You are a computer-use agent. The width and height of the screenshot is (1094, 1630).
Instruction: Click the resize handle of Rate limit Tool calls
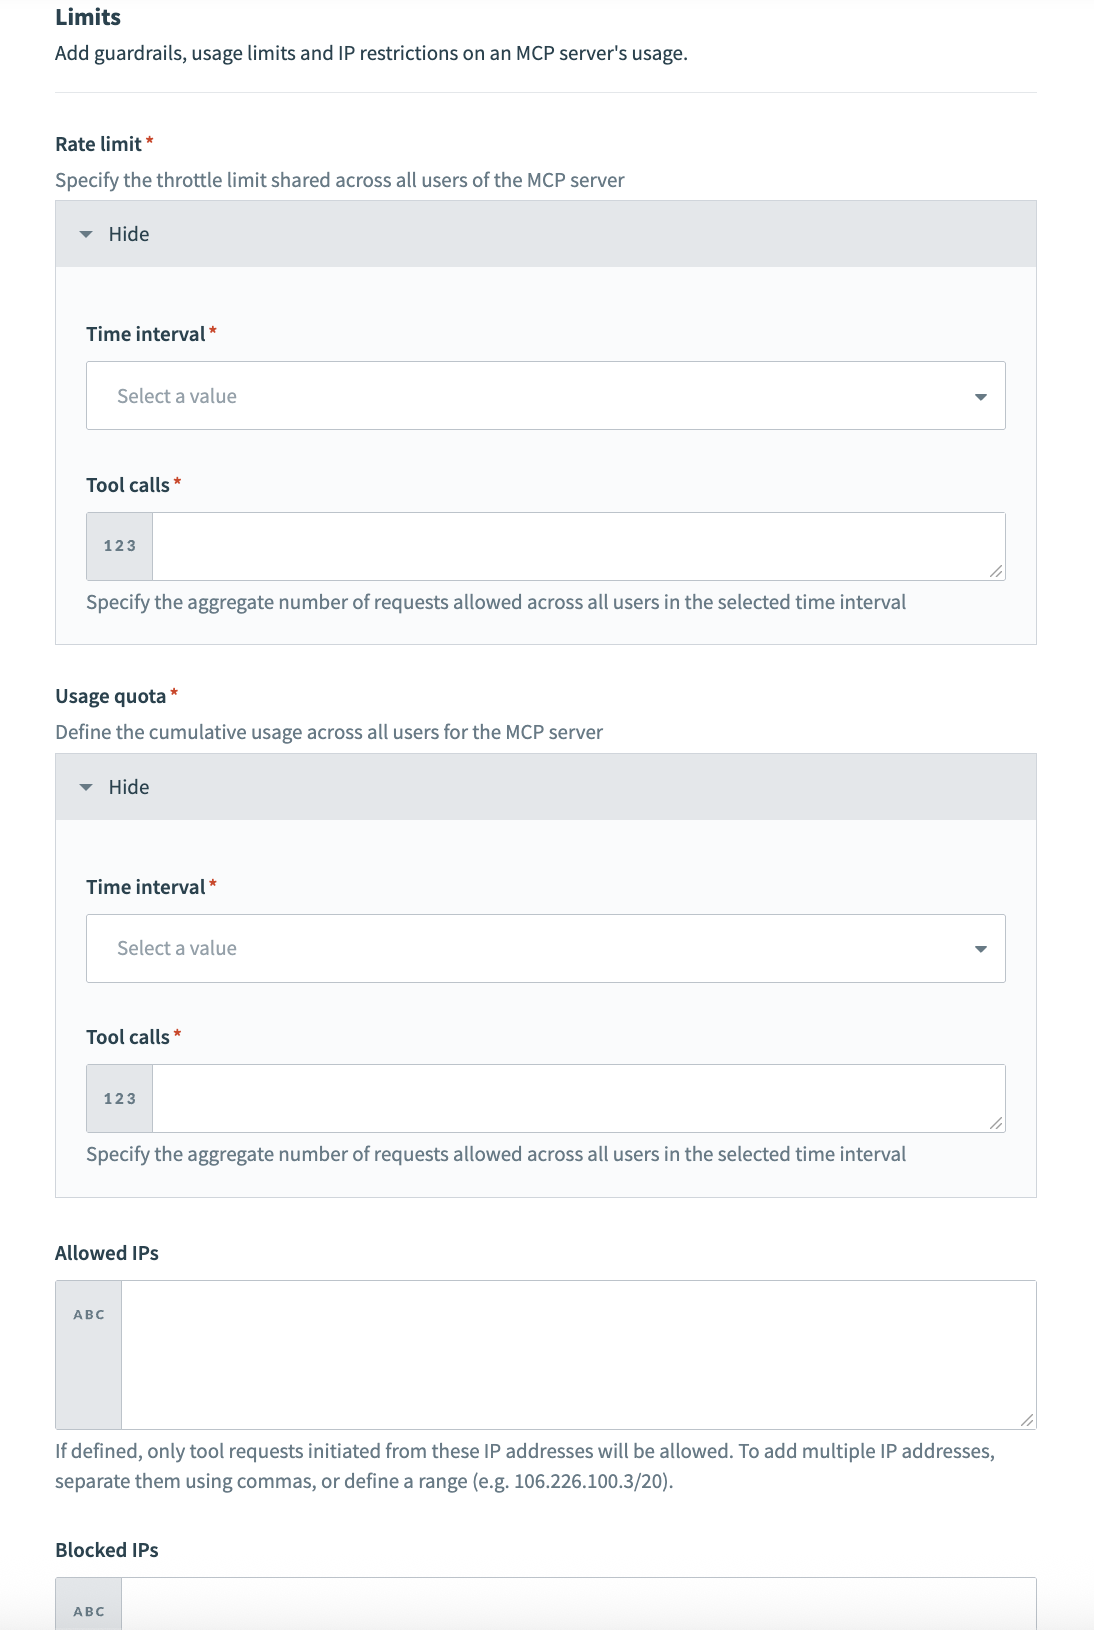click(996, 571)
